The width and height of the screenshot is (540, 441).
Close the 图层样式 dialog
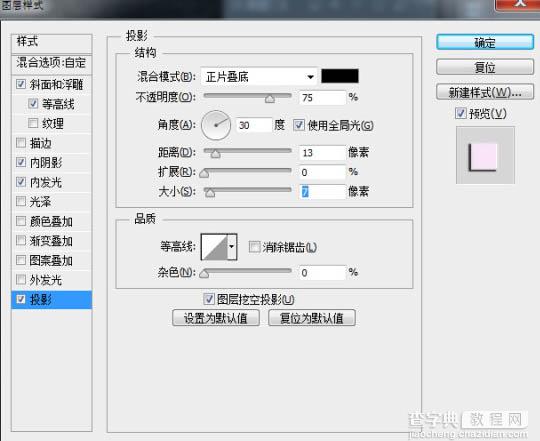[x=518, y=4]
